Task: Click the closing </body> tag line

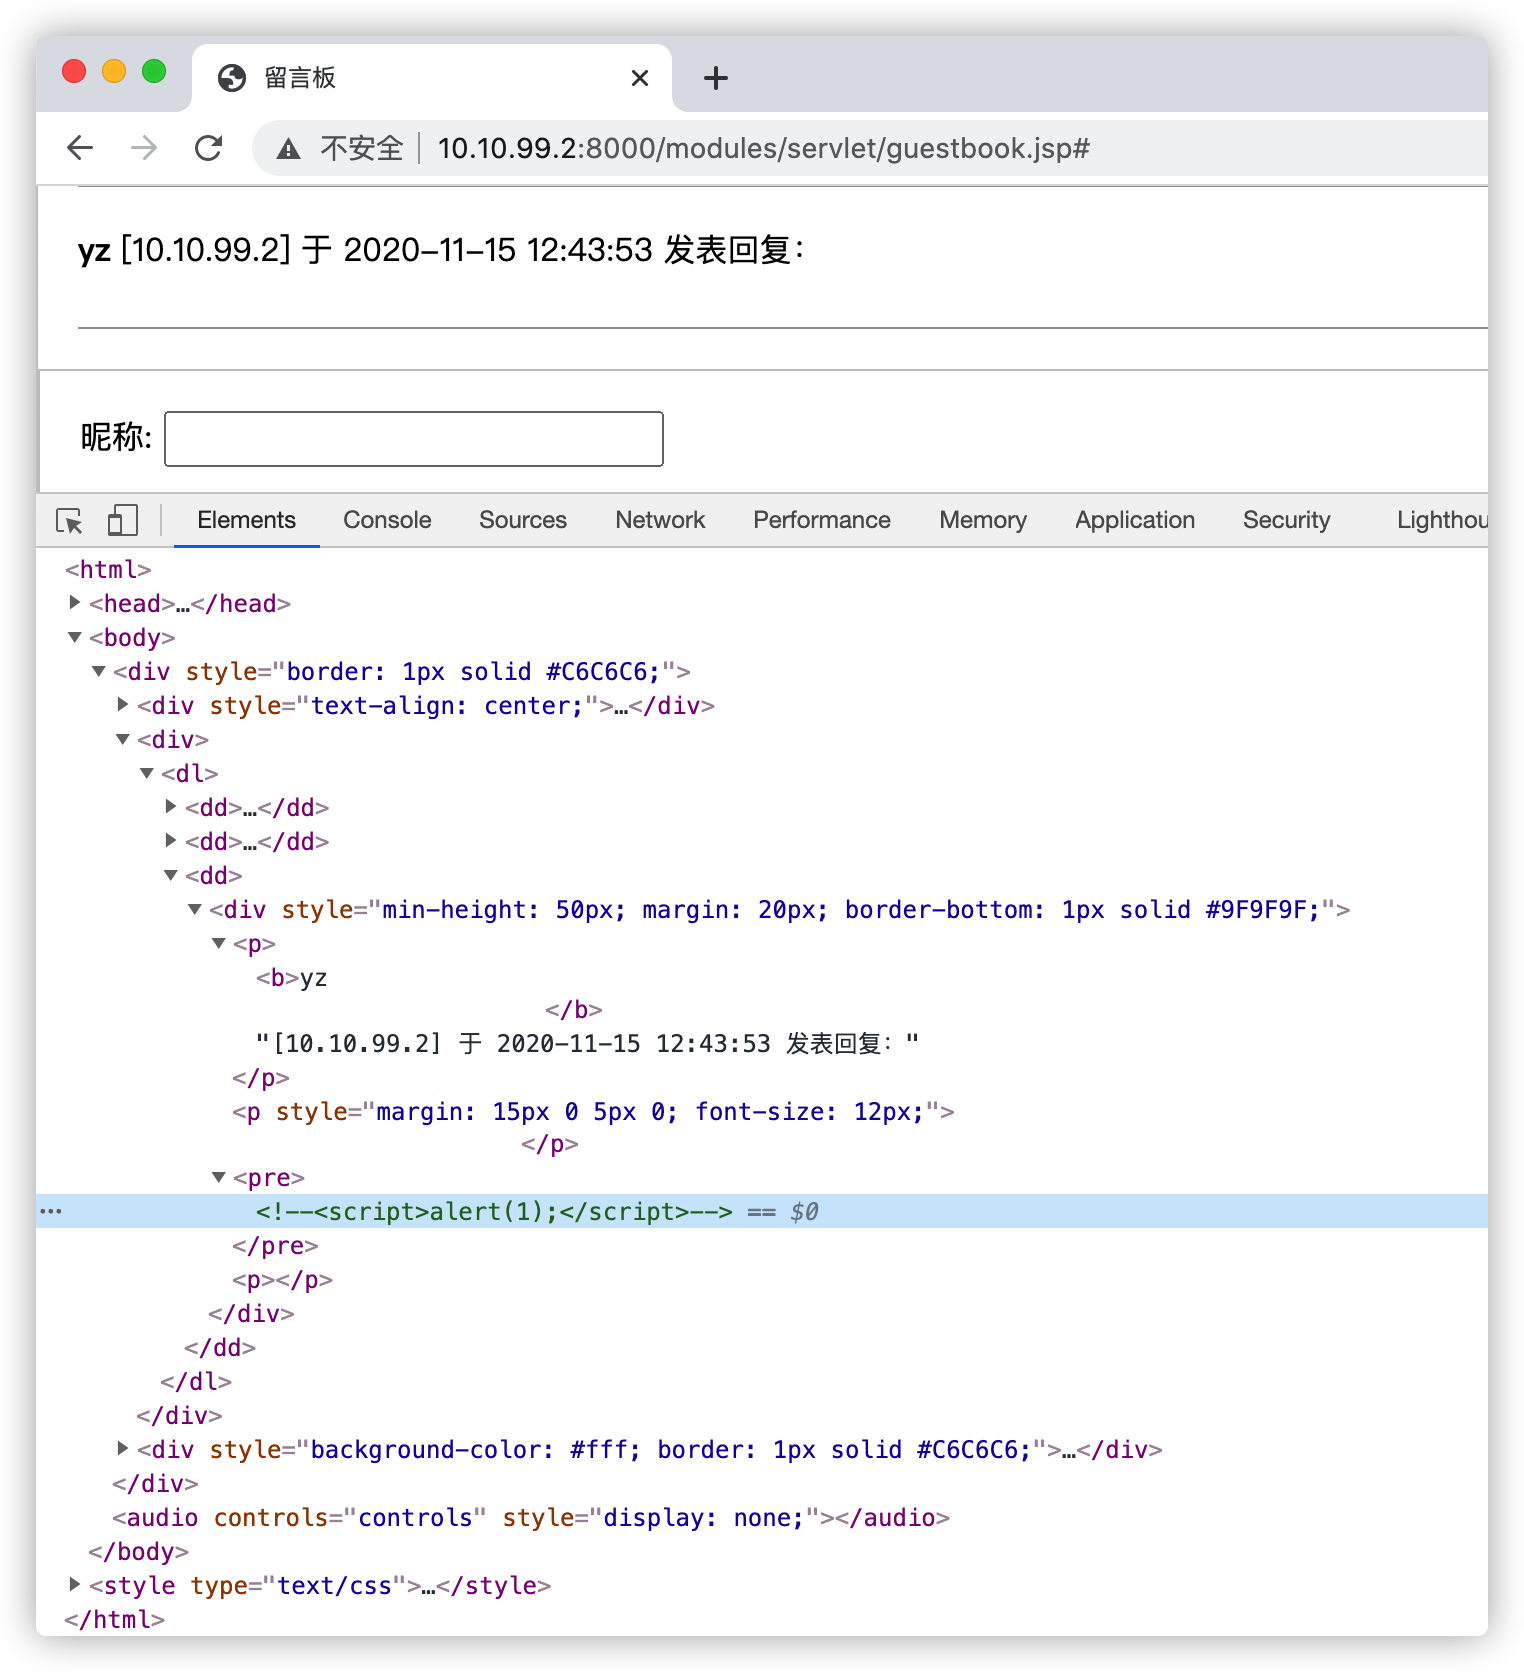Action: (139, 1552)
